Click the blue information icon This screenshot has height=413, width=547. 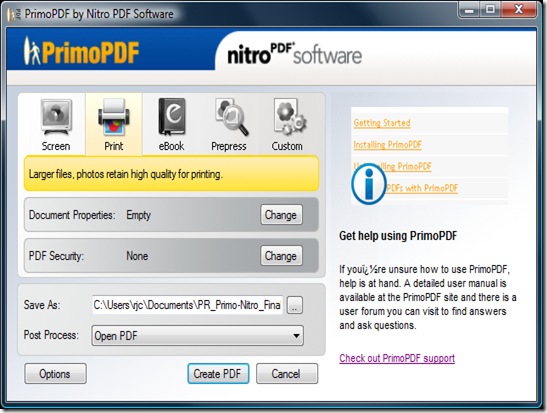(x=369, y=183)
